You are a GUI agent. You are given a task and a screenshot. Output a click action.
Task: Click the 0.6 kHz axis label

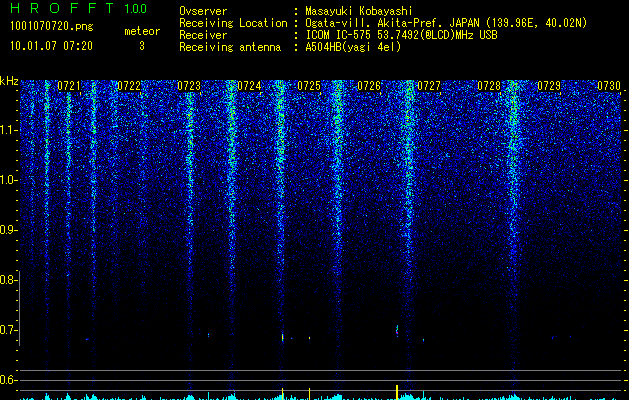click(8, 380)
